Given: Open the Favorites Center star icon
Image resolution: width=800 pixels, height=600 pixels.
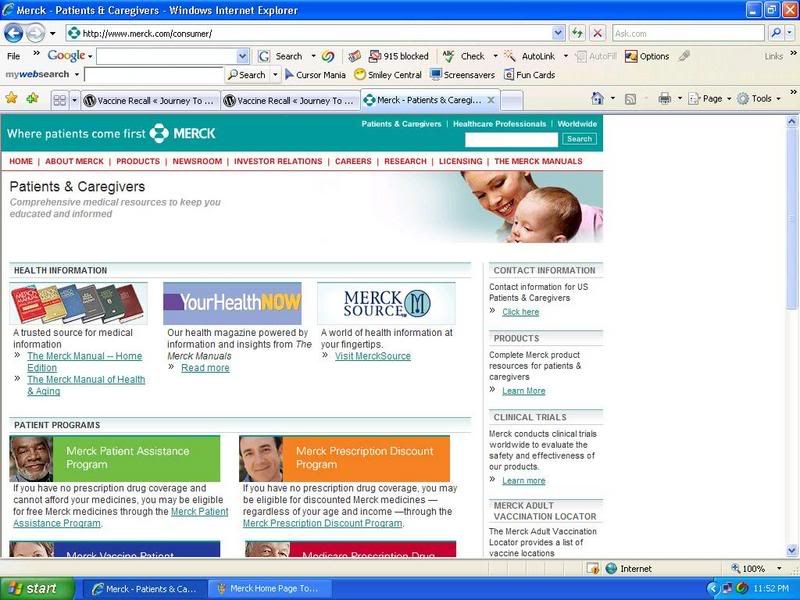Looking at the screenshot, I should [11, 97].
